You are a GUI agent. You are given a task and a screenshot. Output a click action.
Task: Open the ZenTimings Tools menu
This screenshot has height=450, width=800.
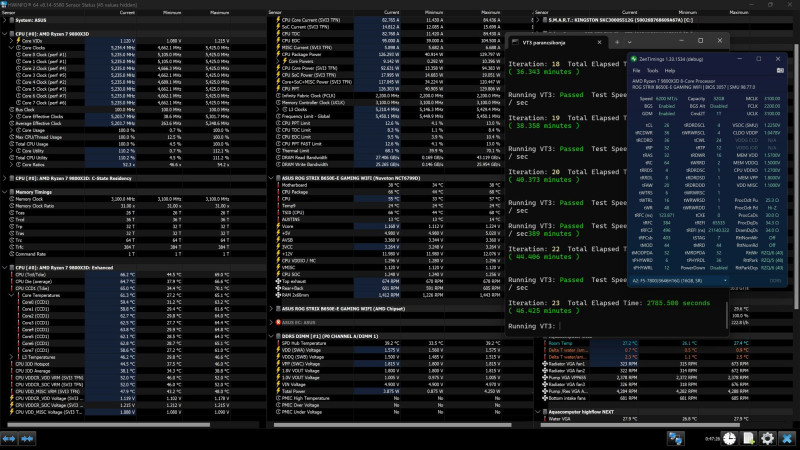tap(653, 71)
